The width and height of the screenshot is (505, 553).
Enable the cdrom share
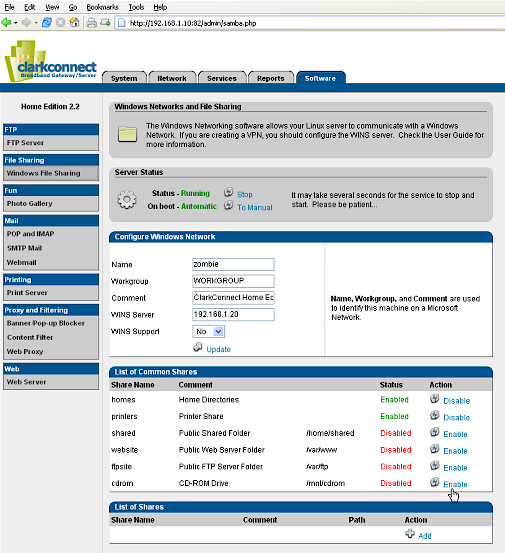[x=455, y=484]
